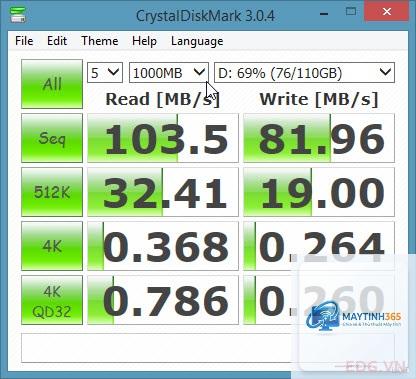Open the Language menu
This screenshot has width=416, height=379.
197,41
